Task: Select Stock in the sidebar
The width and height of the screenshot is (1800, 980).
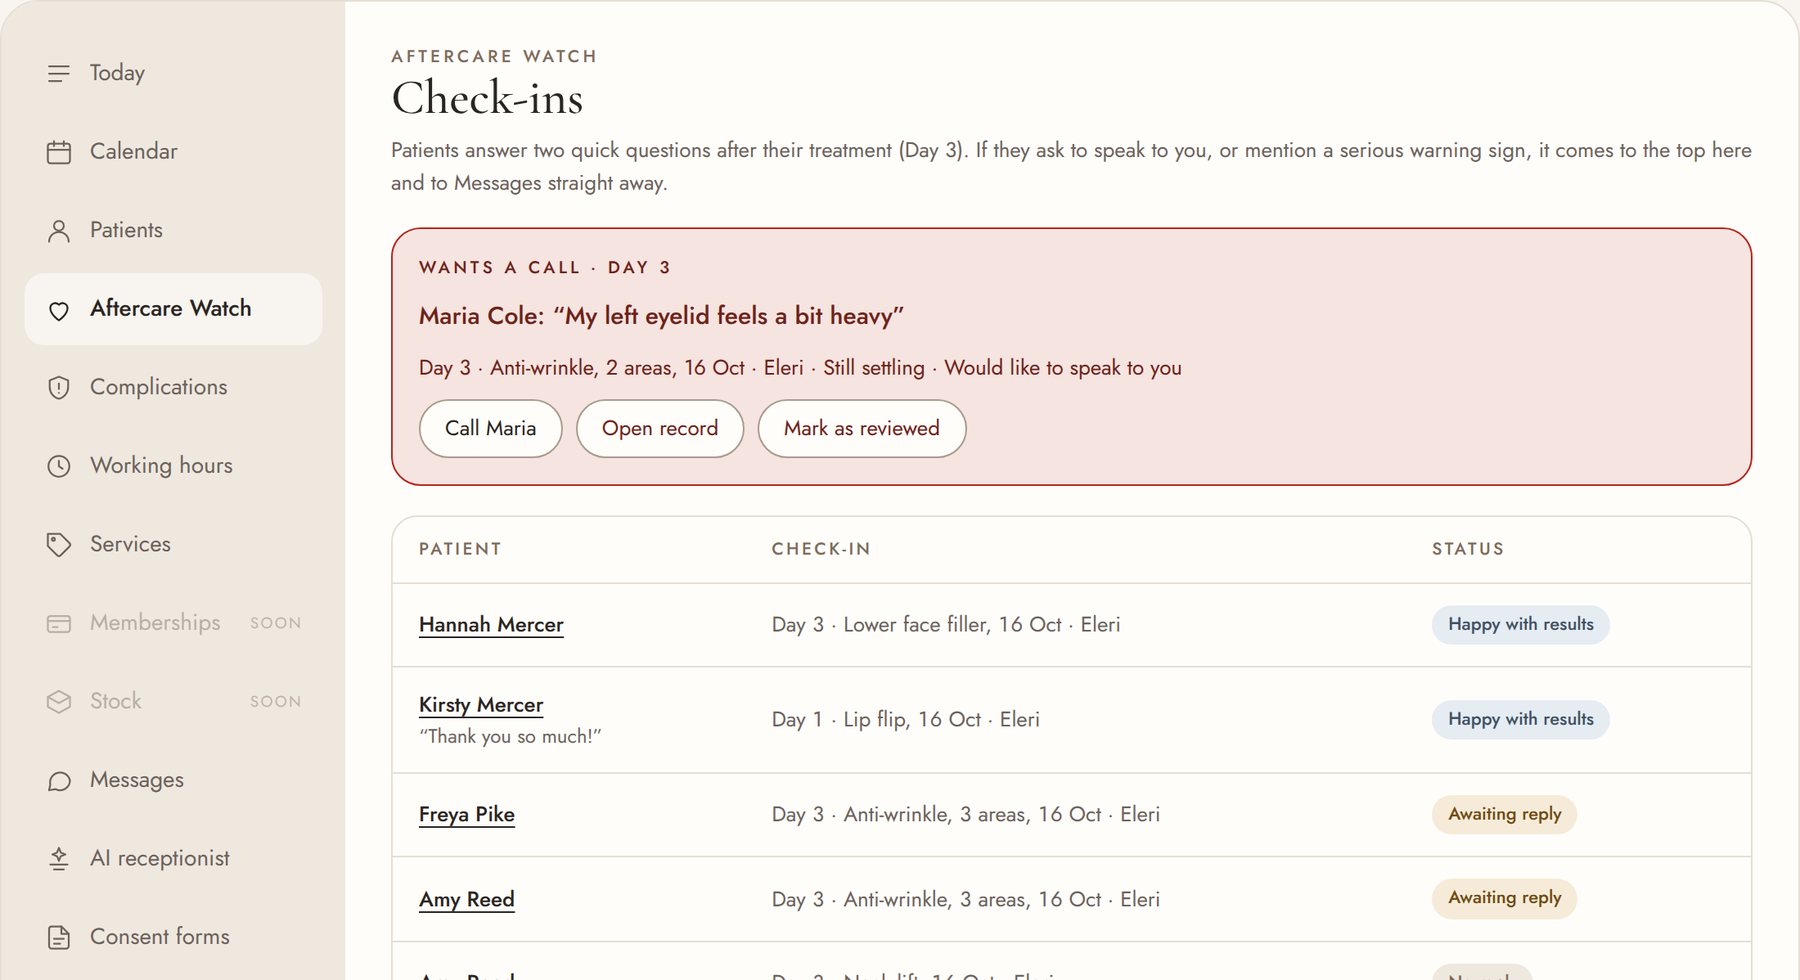Action: coord(174,701)
